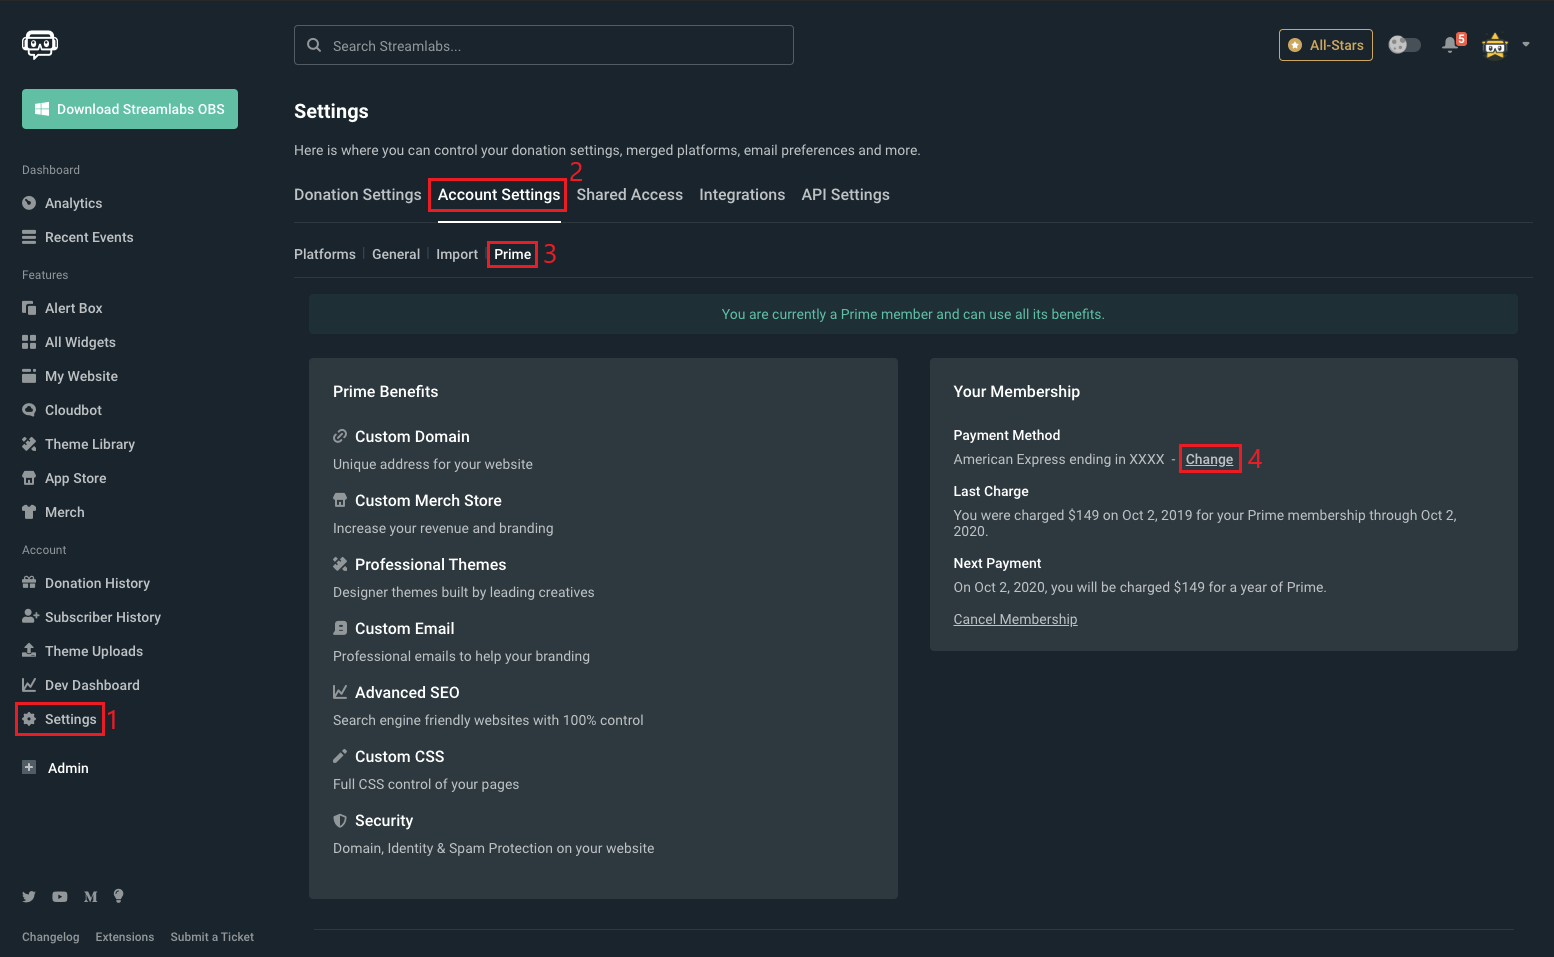
Task: Click Change payment method link
Action: point(1210,459)
